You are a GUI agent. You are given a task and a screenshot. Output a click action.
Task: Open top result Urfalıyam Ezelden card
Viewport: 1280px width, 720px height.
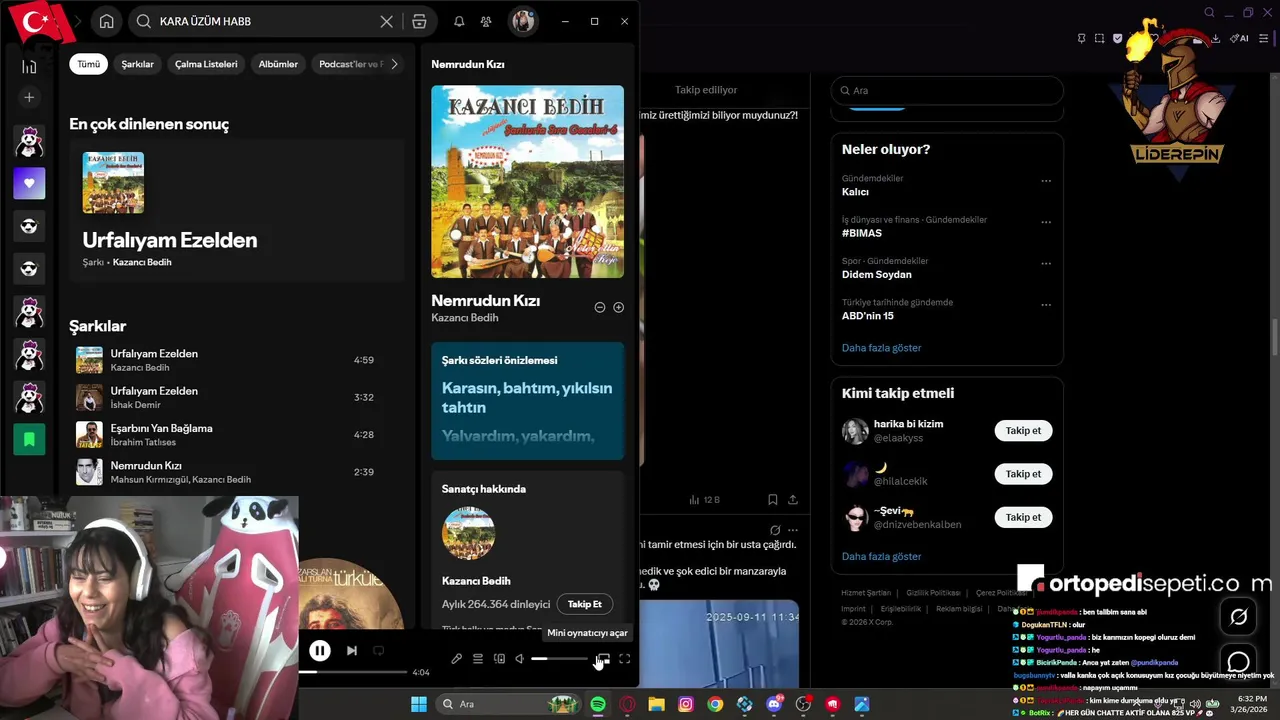point(236,211)
